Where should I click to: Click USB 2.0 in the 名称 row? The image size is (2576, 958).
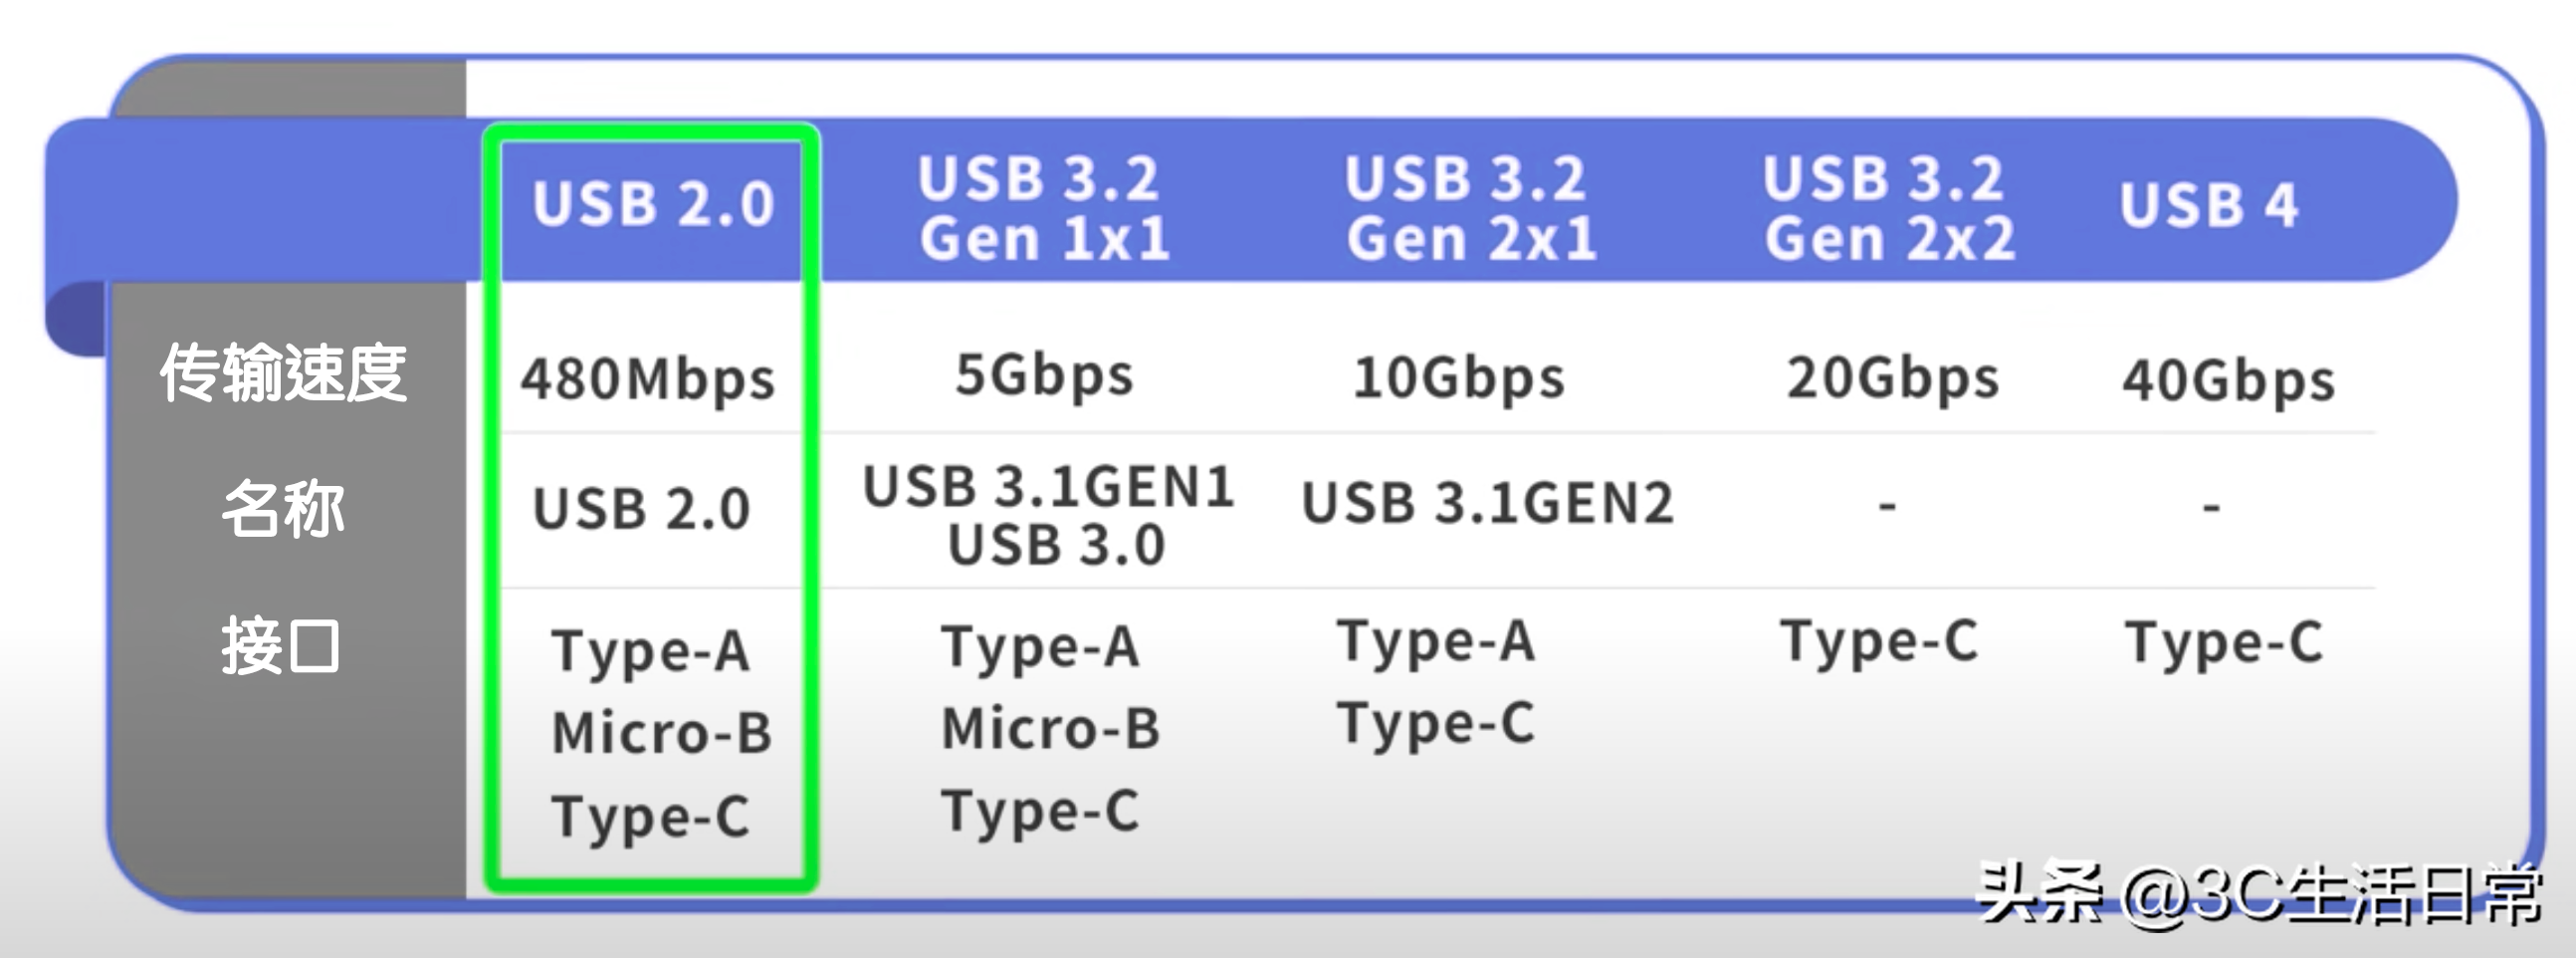point(641,508)
